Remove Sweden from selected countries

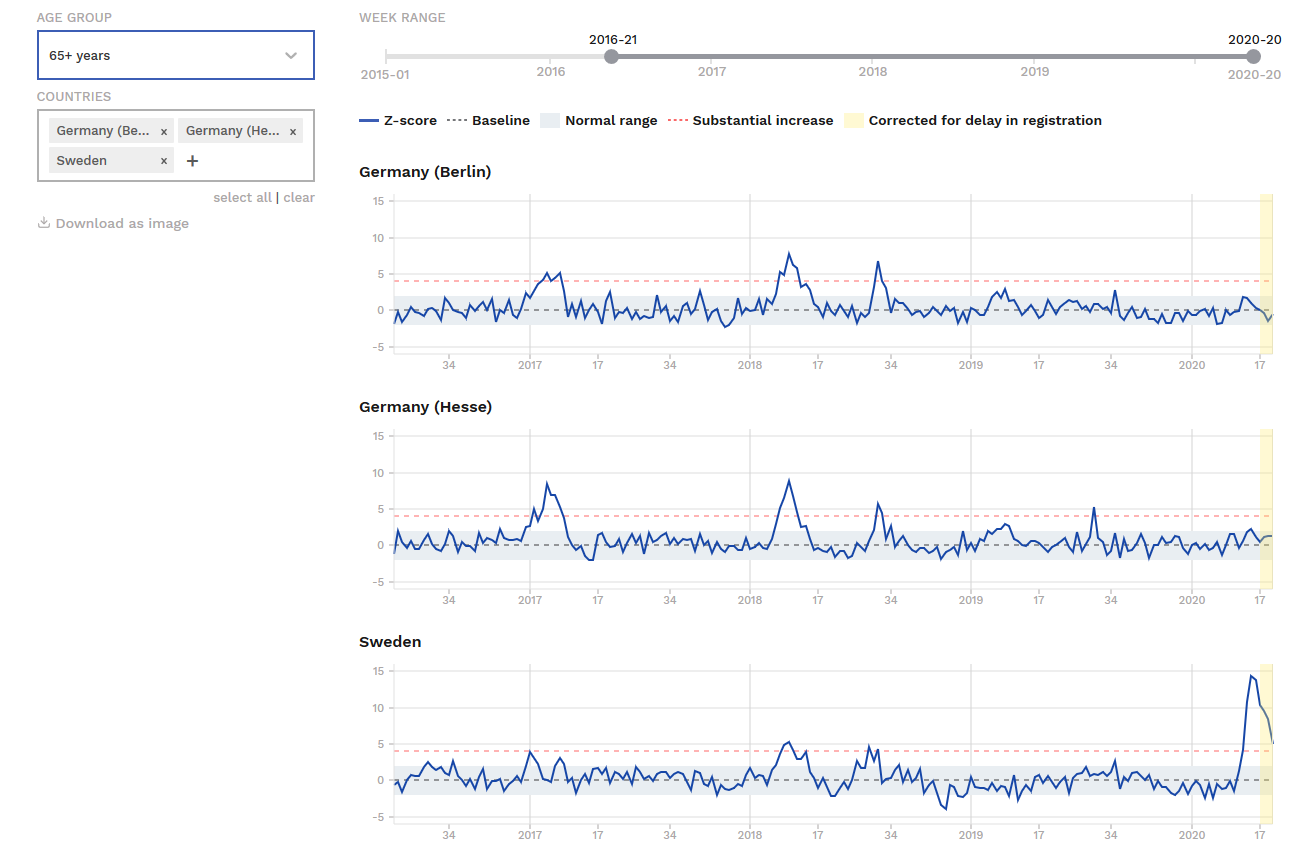(164, 161)
